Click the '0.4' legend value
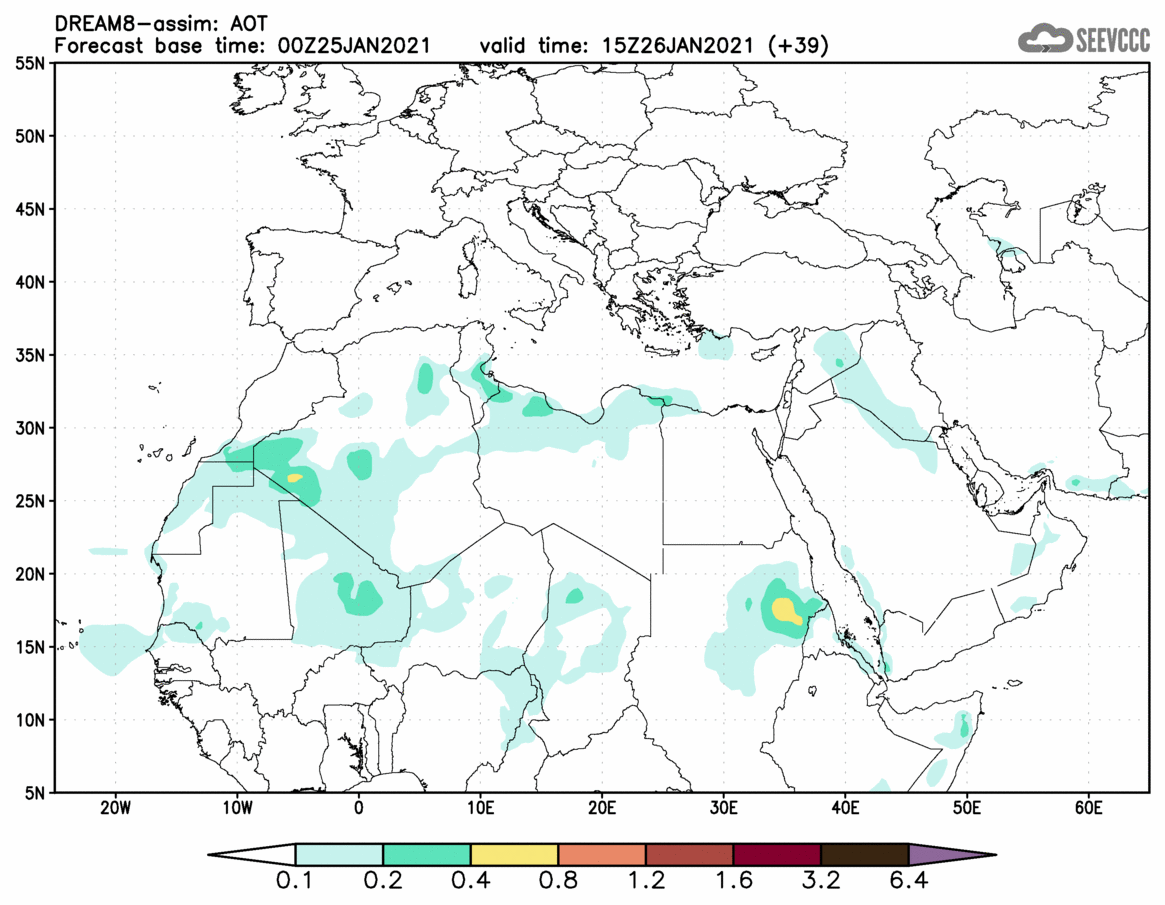Image resolution: width=1165 pixels, height=905 pixels. pyautogui.click(x=470, y=882)
